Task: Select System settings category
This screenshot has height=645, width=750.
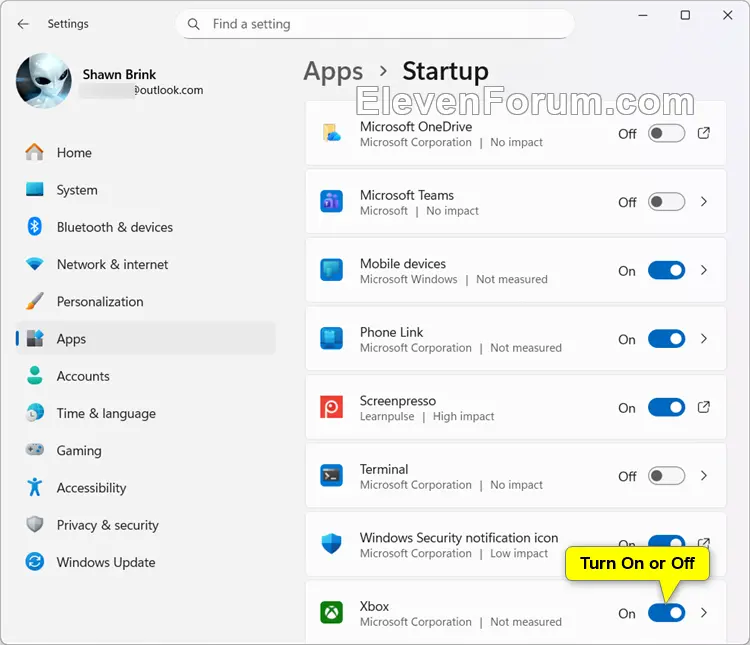Action: coord(146,189)
